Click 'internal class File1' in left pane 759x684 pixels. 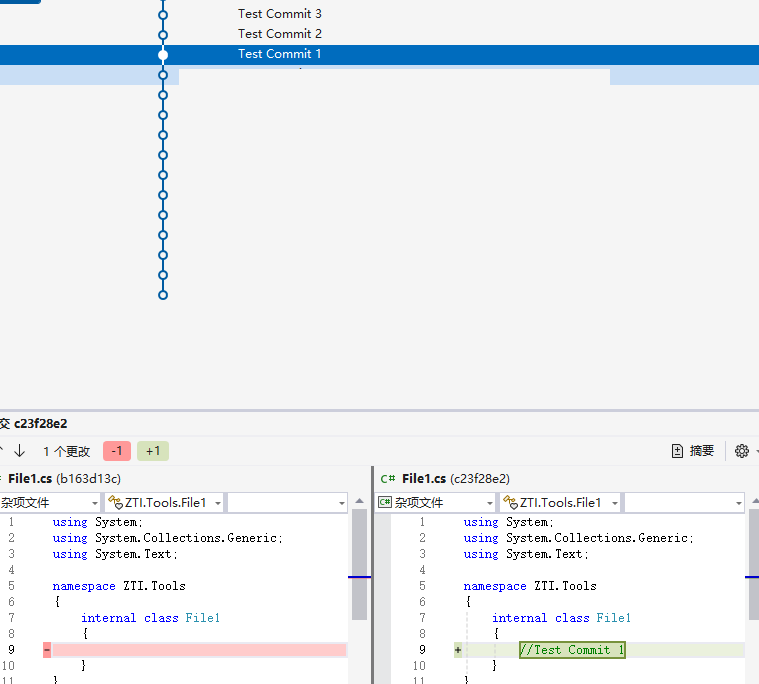[x=151, y=618]
